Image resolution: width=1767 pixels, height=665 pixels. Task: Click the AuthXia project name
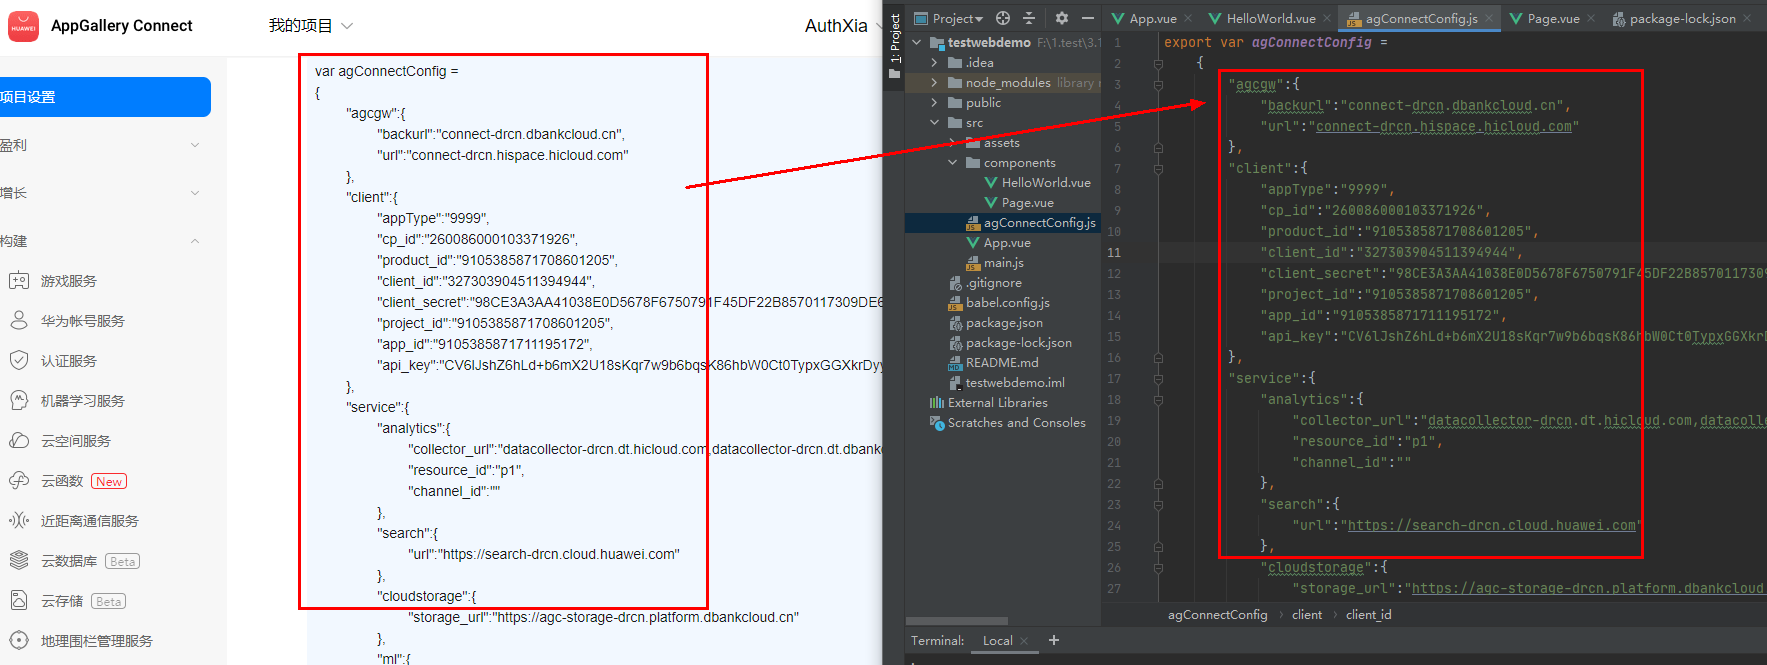pos(836,26)
